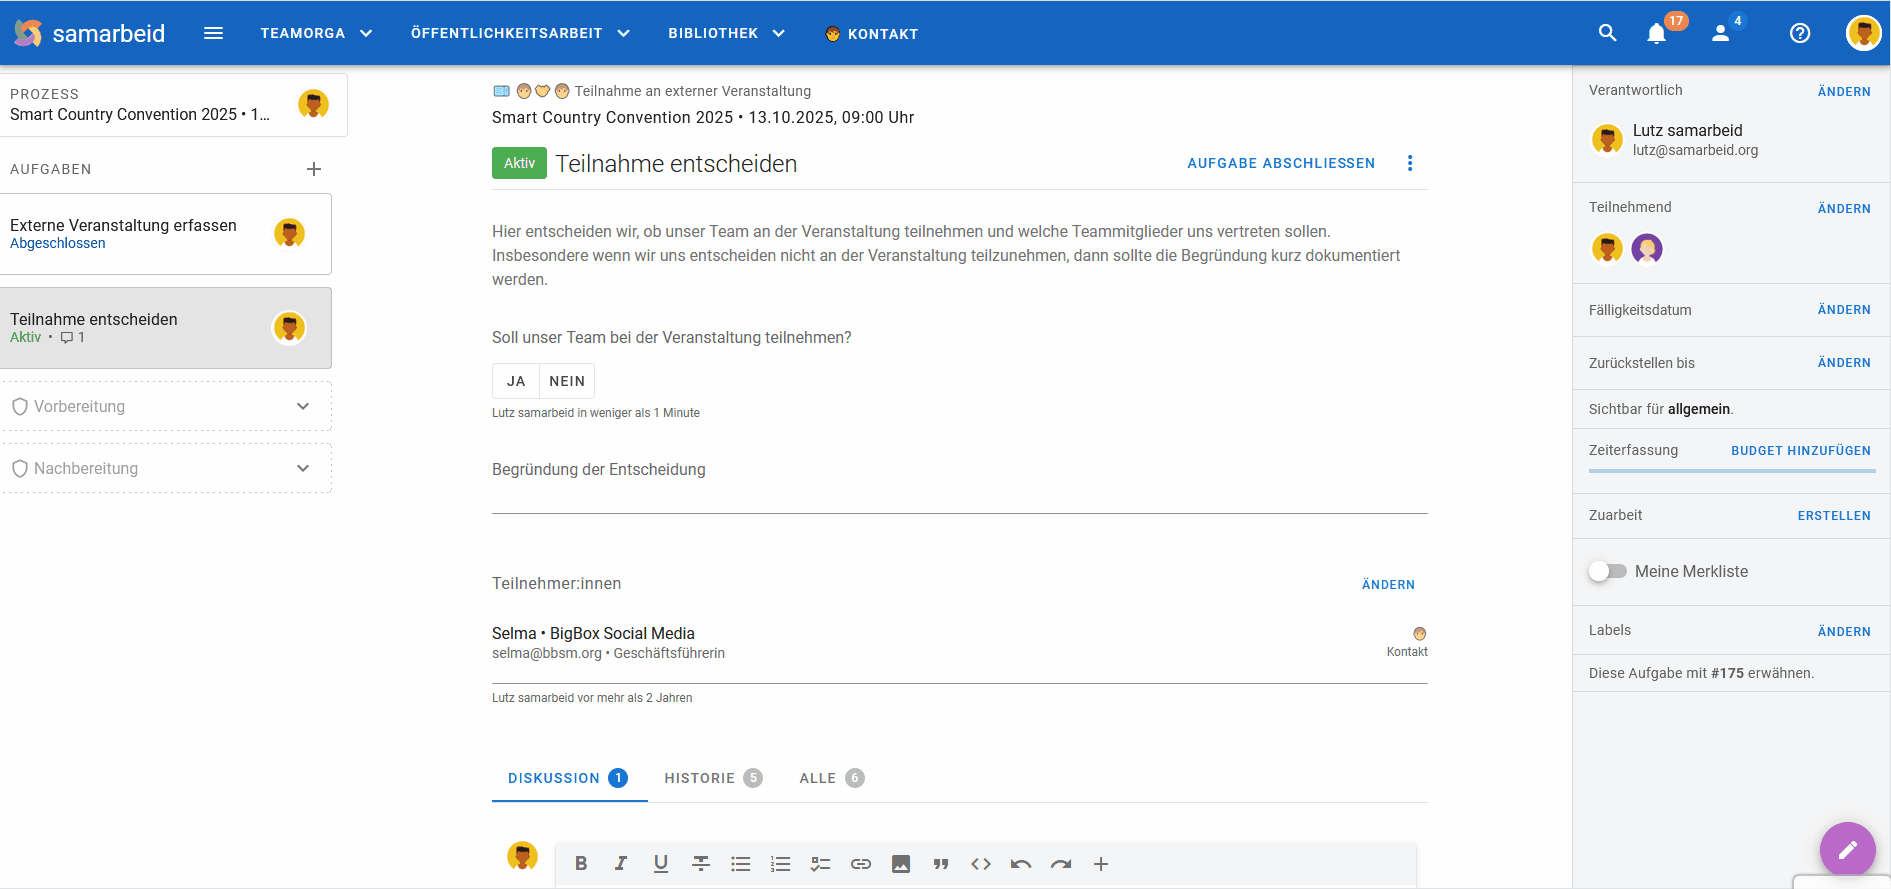Insert a link in the comment editor
1891x889 pixels.
click(x=861, y=864)
